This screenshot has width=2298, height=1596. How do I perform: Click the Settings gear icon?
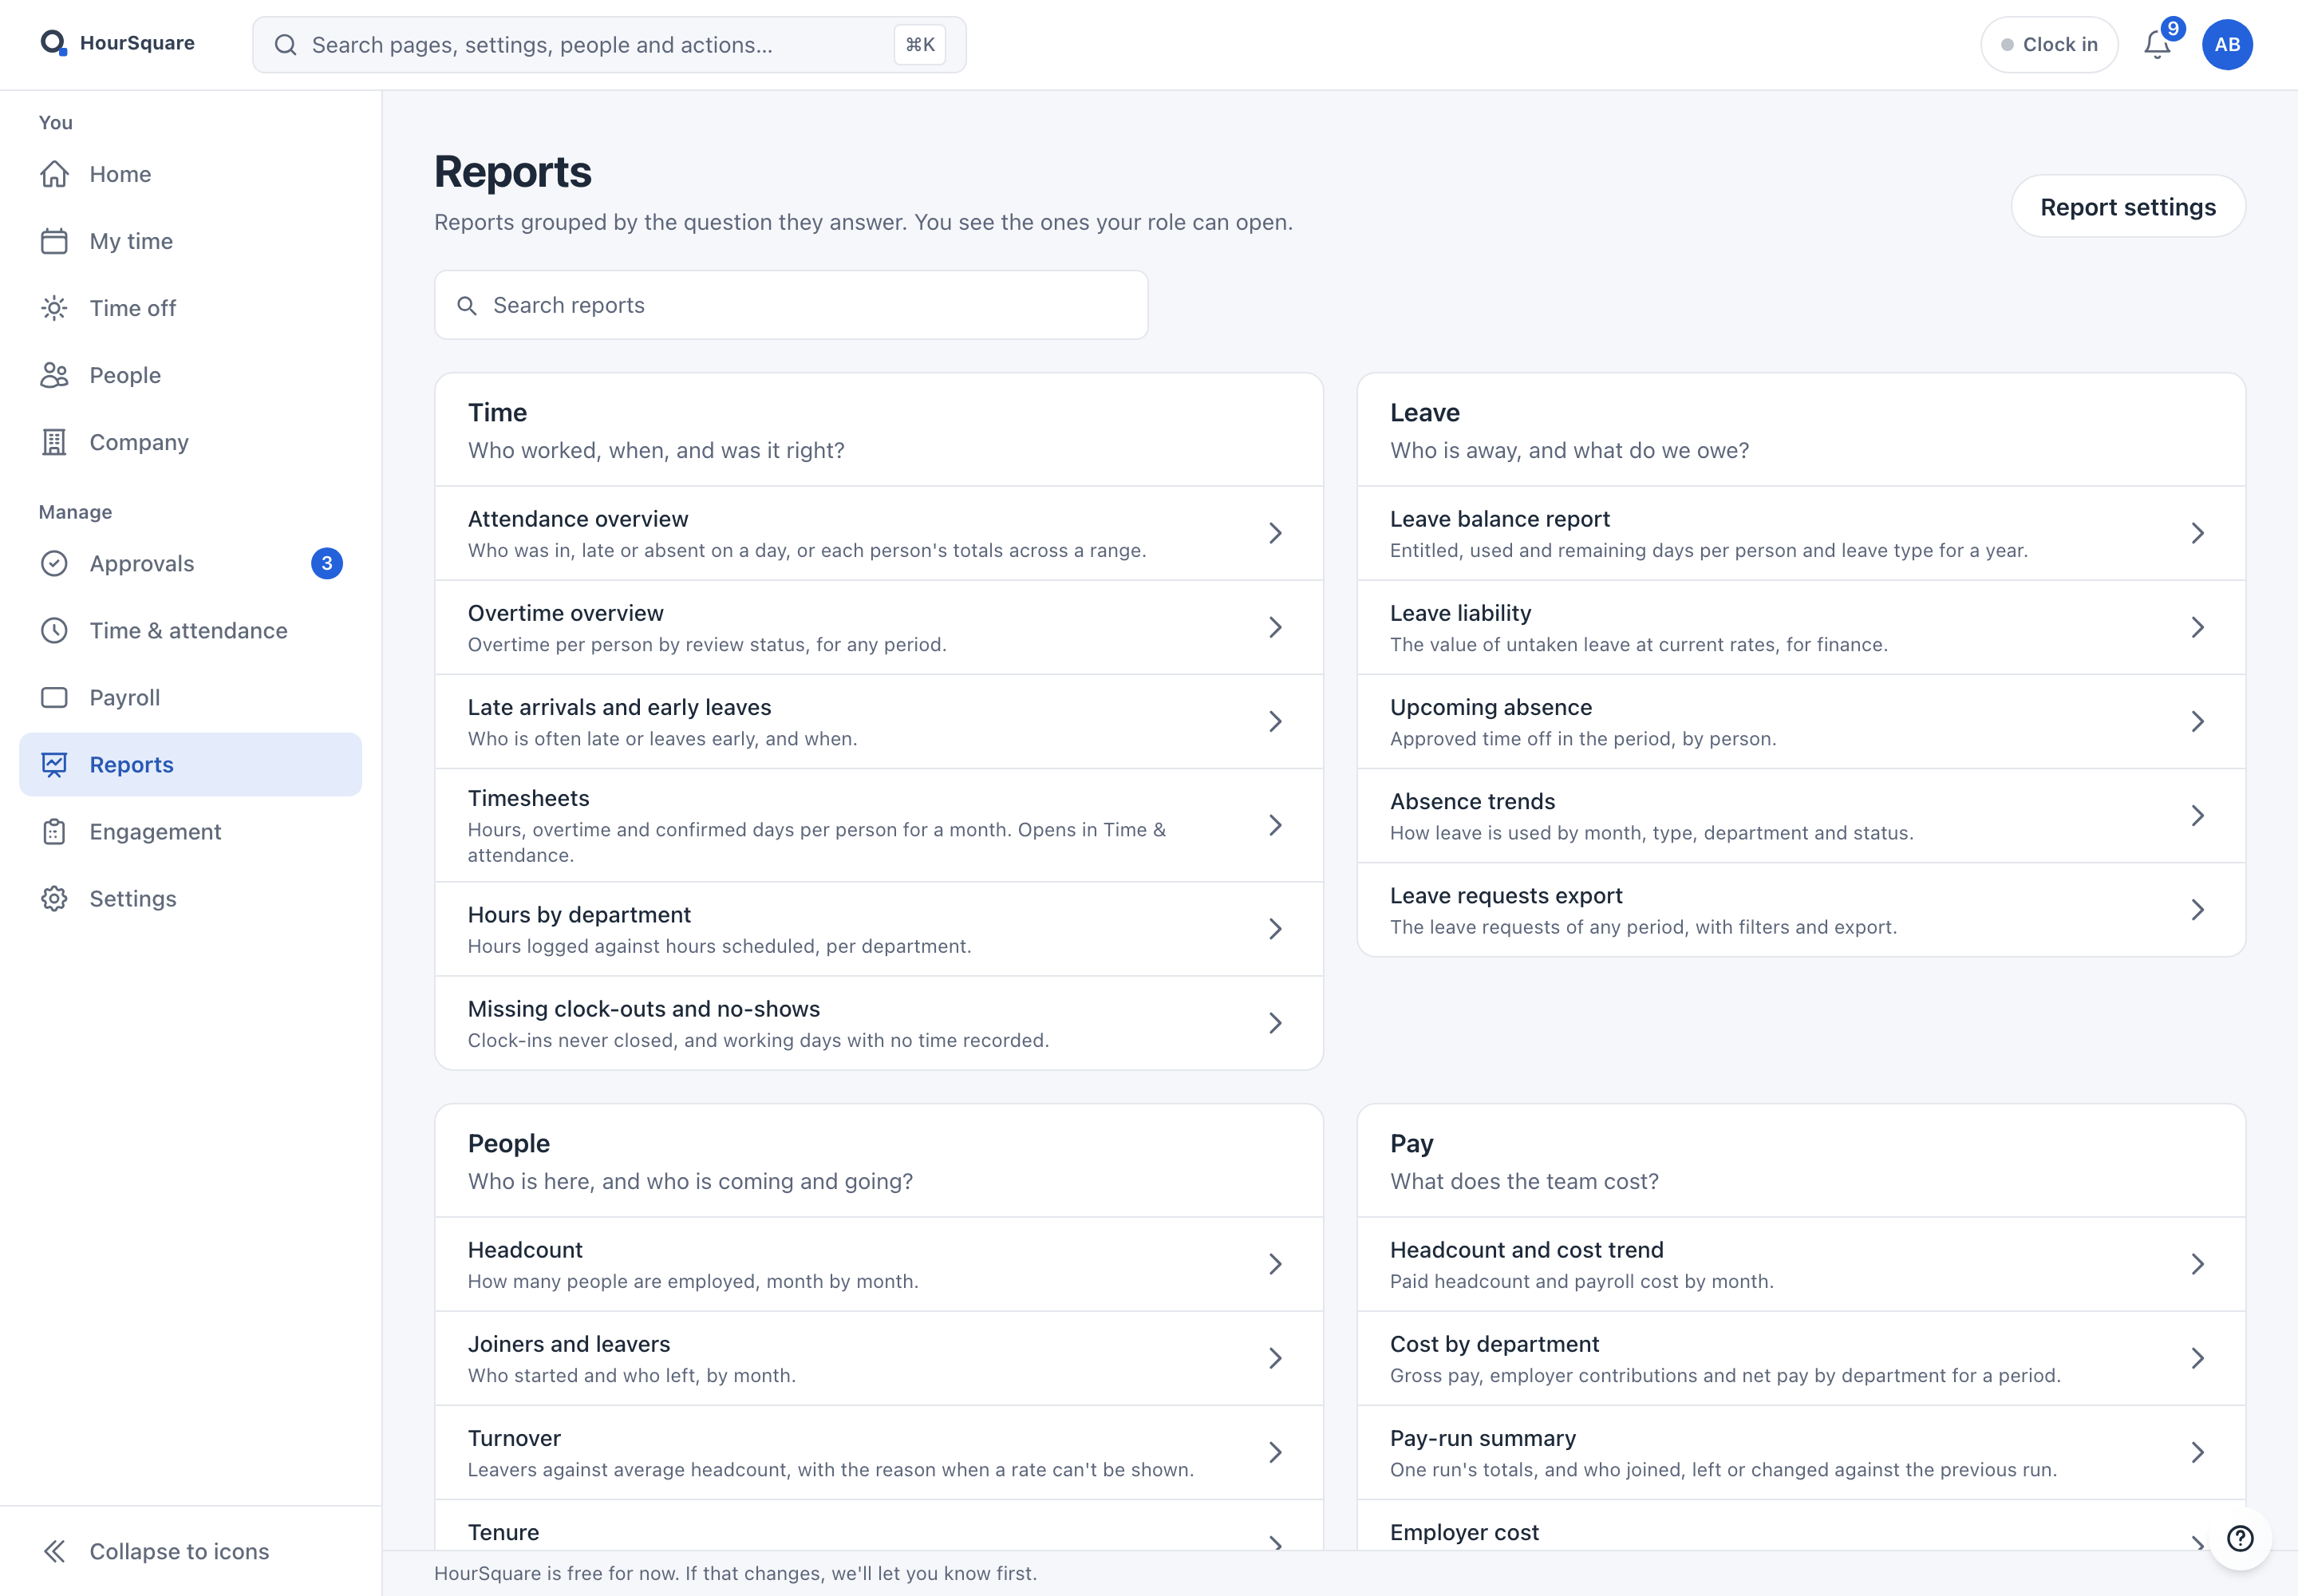click(x=54, y=899)
